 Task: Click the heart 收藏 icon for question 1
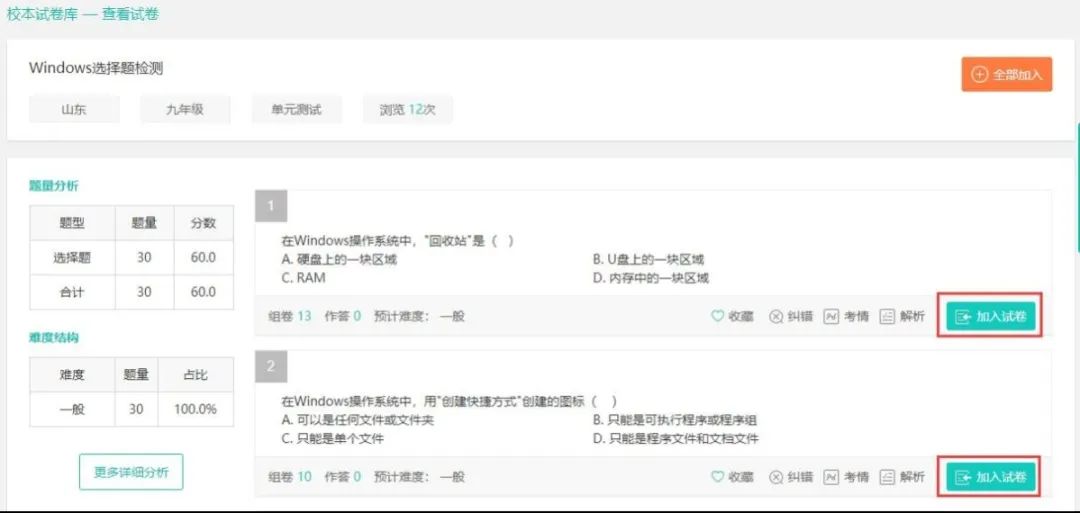(x=717, y=316)
